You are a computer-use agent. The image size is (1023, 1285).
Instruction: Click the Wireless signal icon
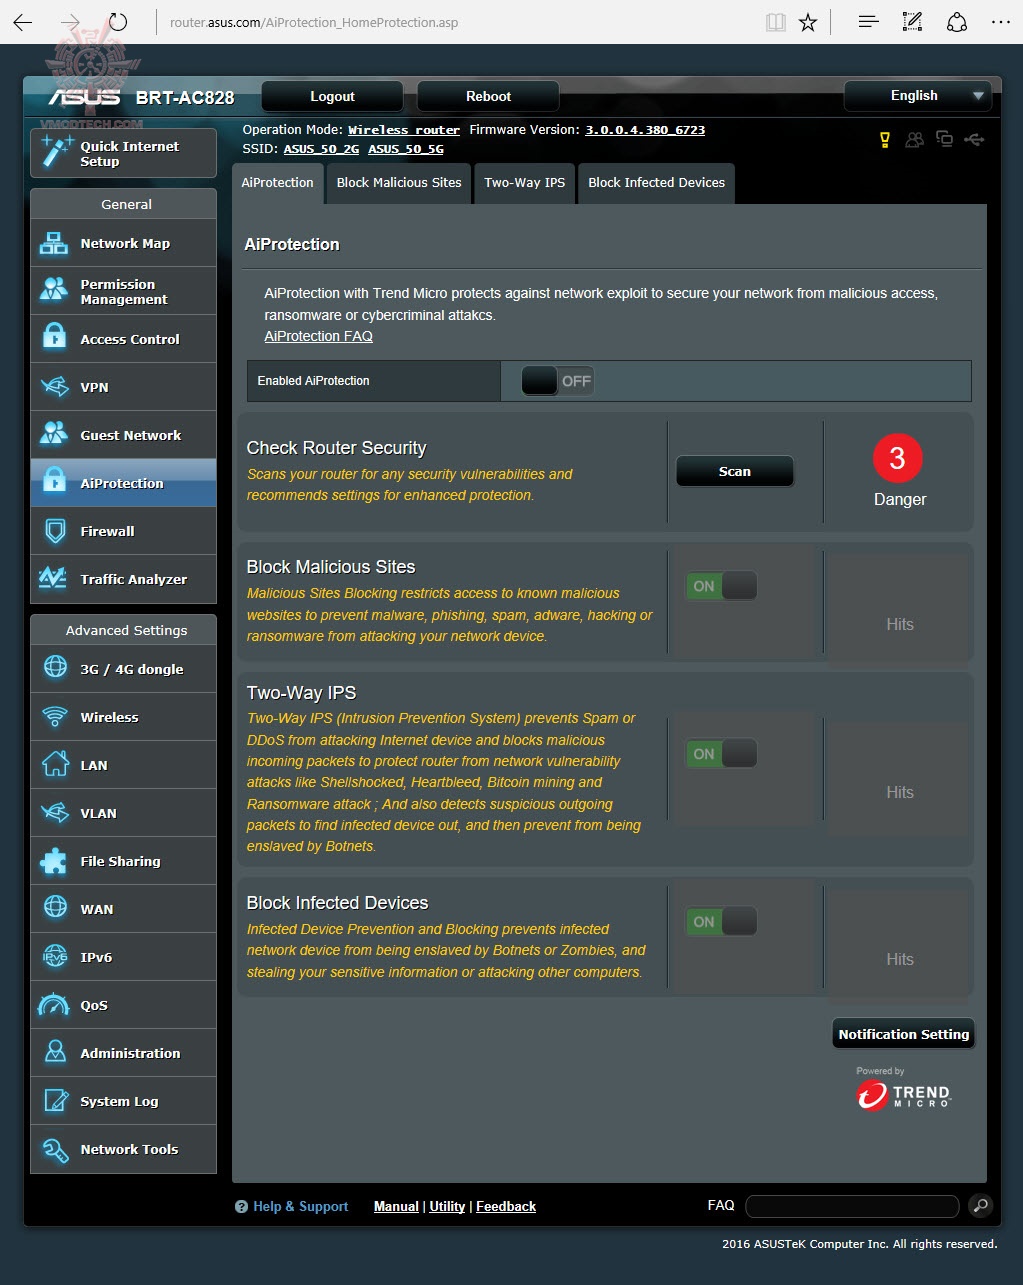54,717
